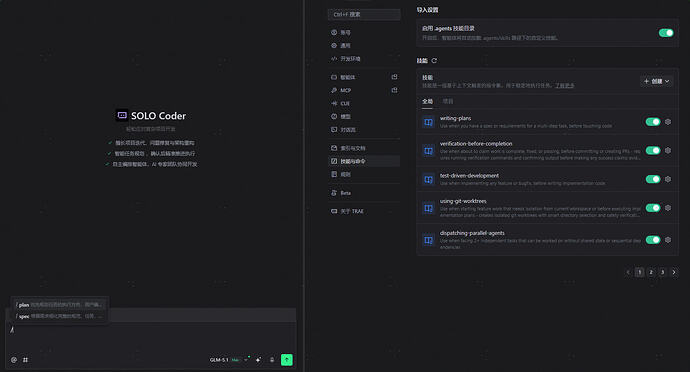The height and width of the screenshot is (372, 690).
Task: Click the marketplace icon beside 智能体
Action: pos(394,77)
